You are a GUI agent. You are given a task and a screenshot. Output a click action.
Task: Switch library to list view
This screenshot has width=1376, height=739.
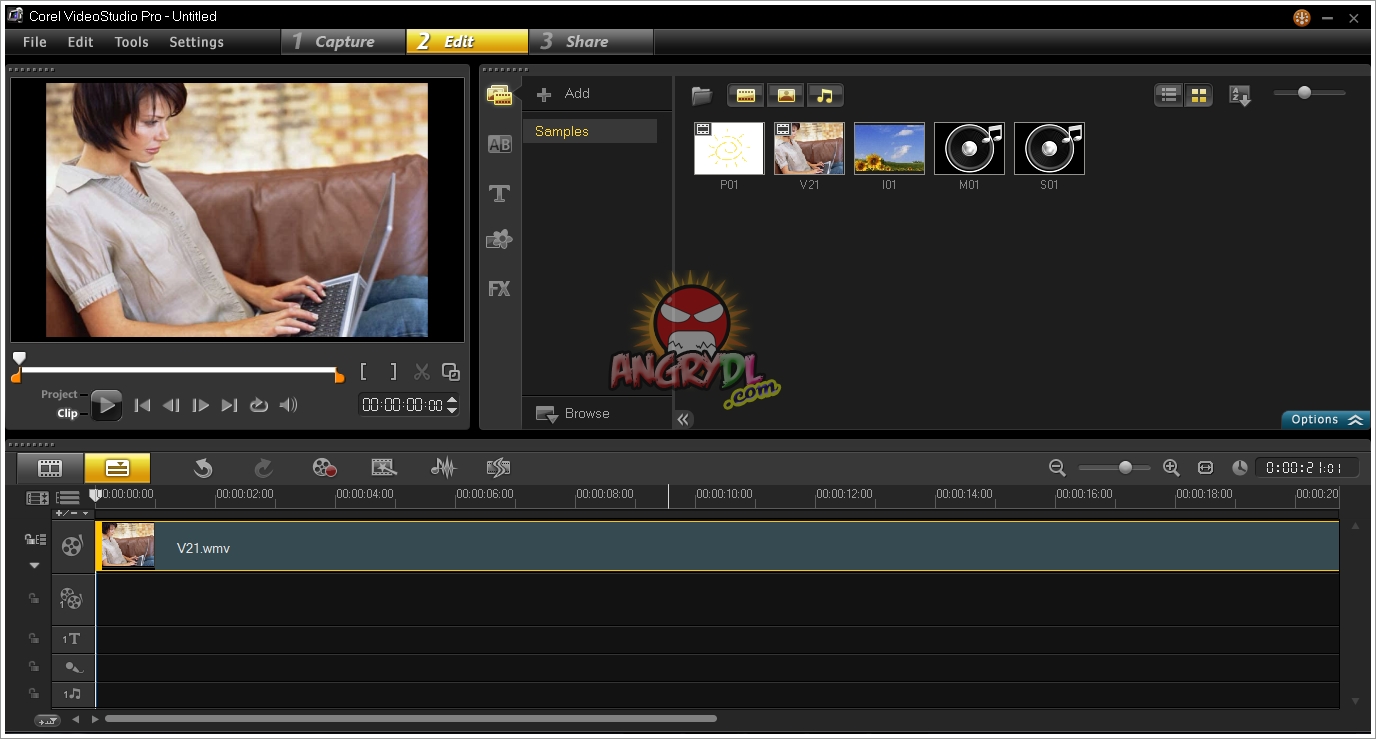1169,96
